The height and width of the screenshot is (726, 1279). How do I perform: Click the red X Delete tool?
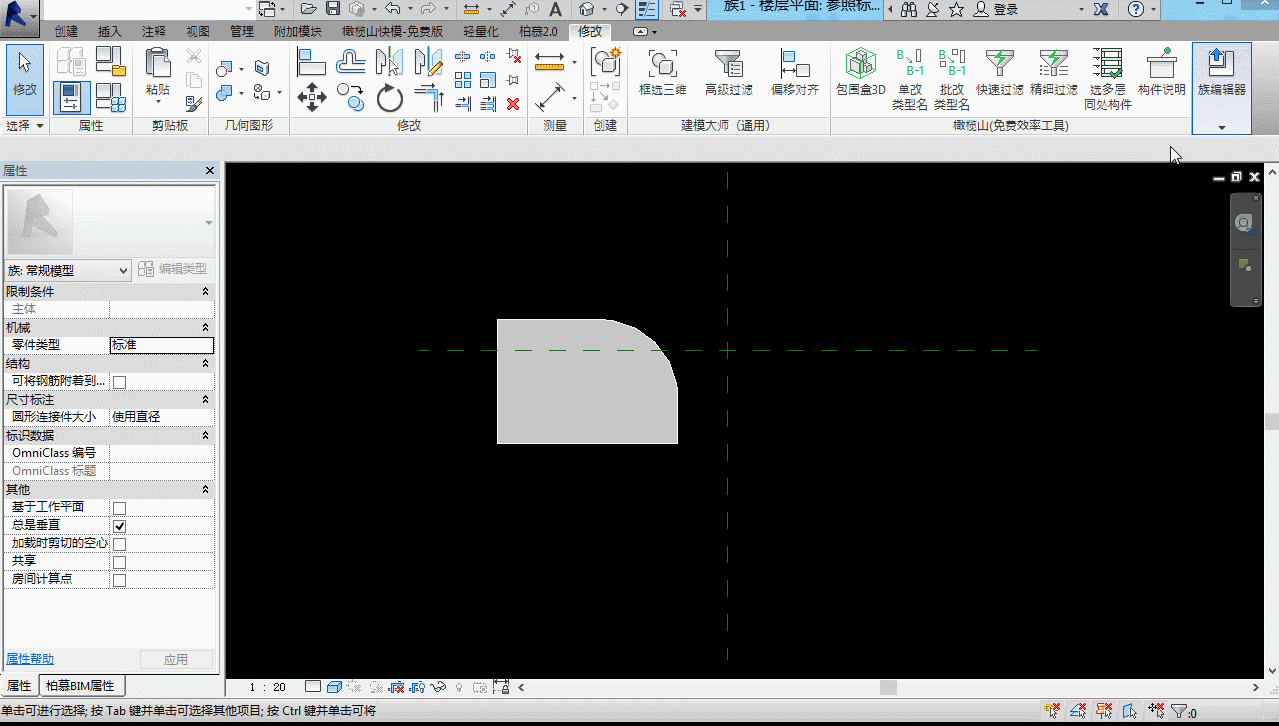(513, 103)
